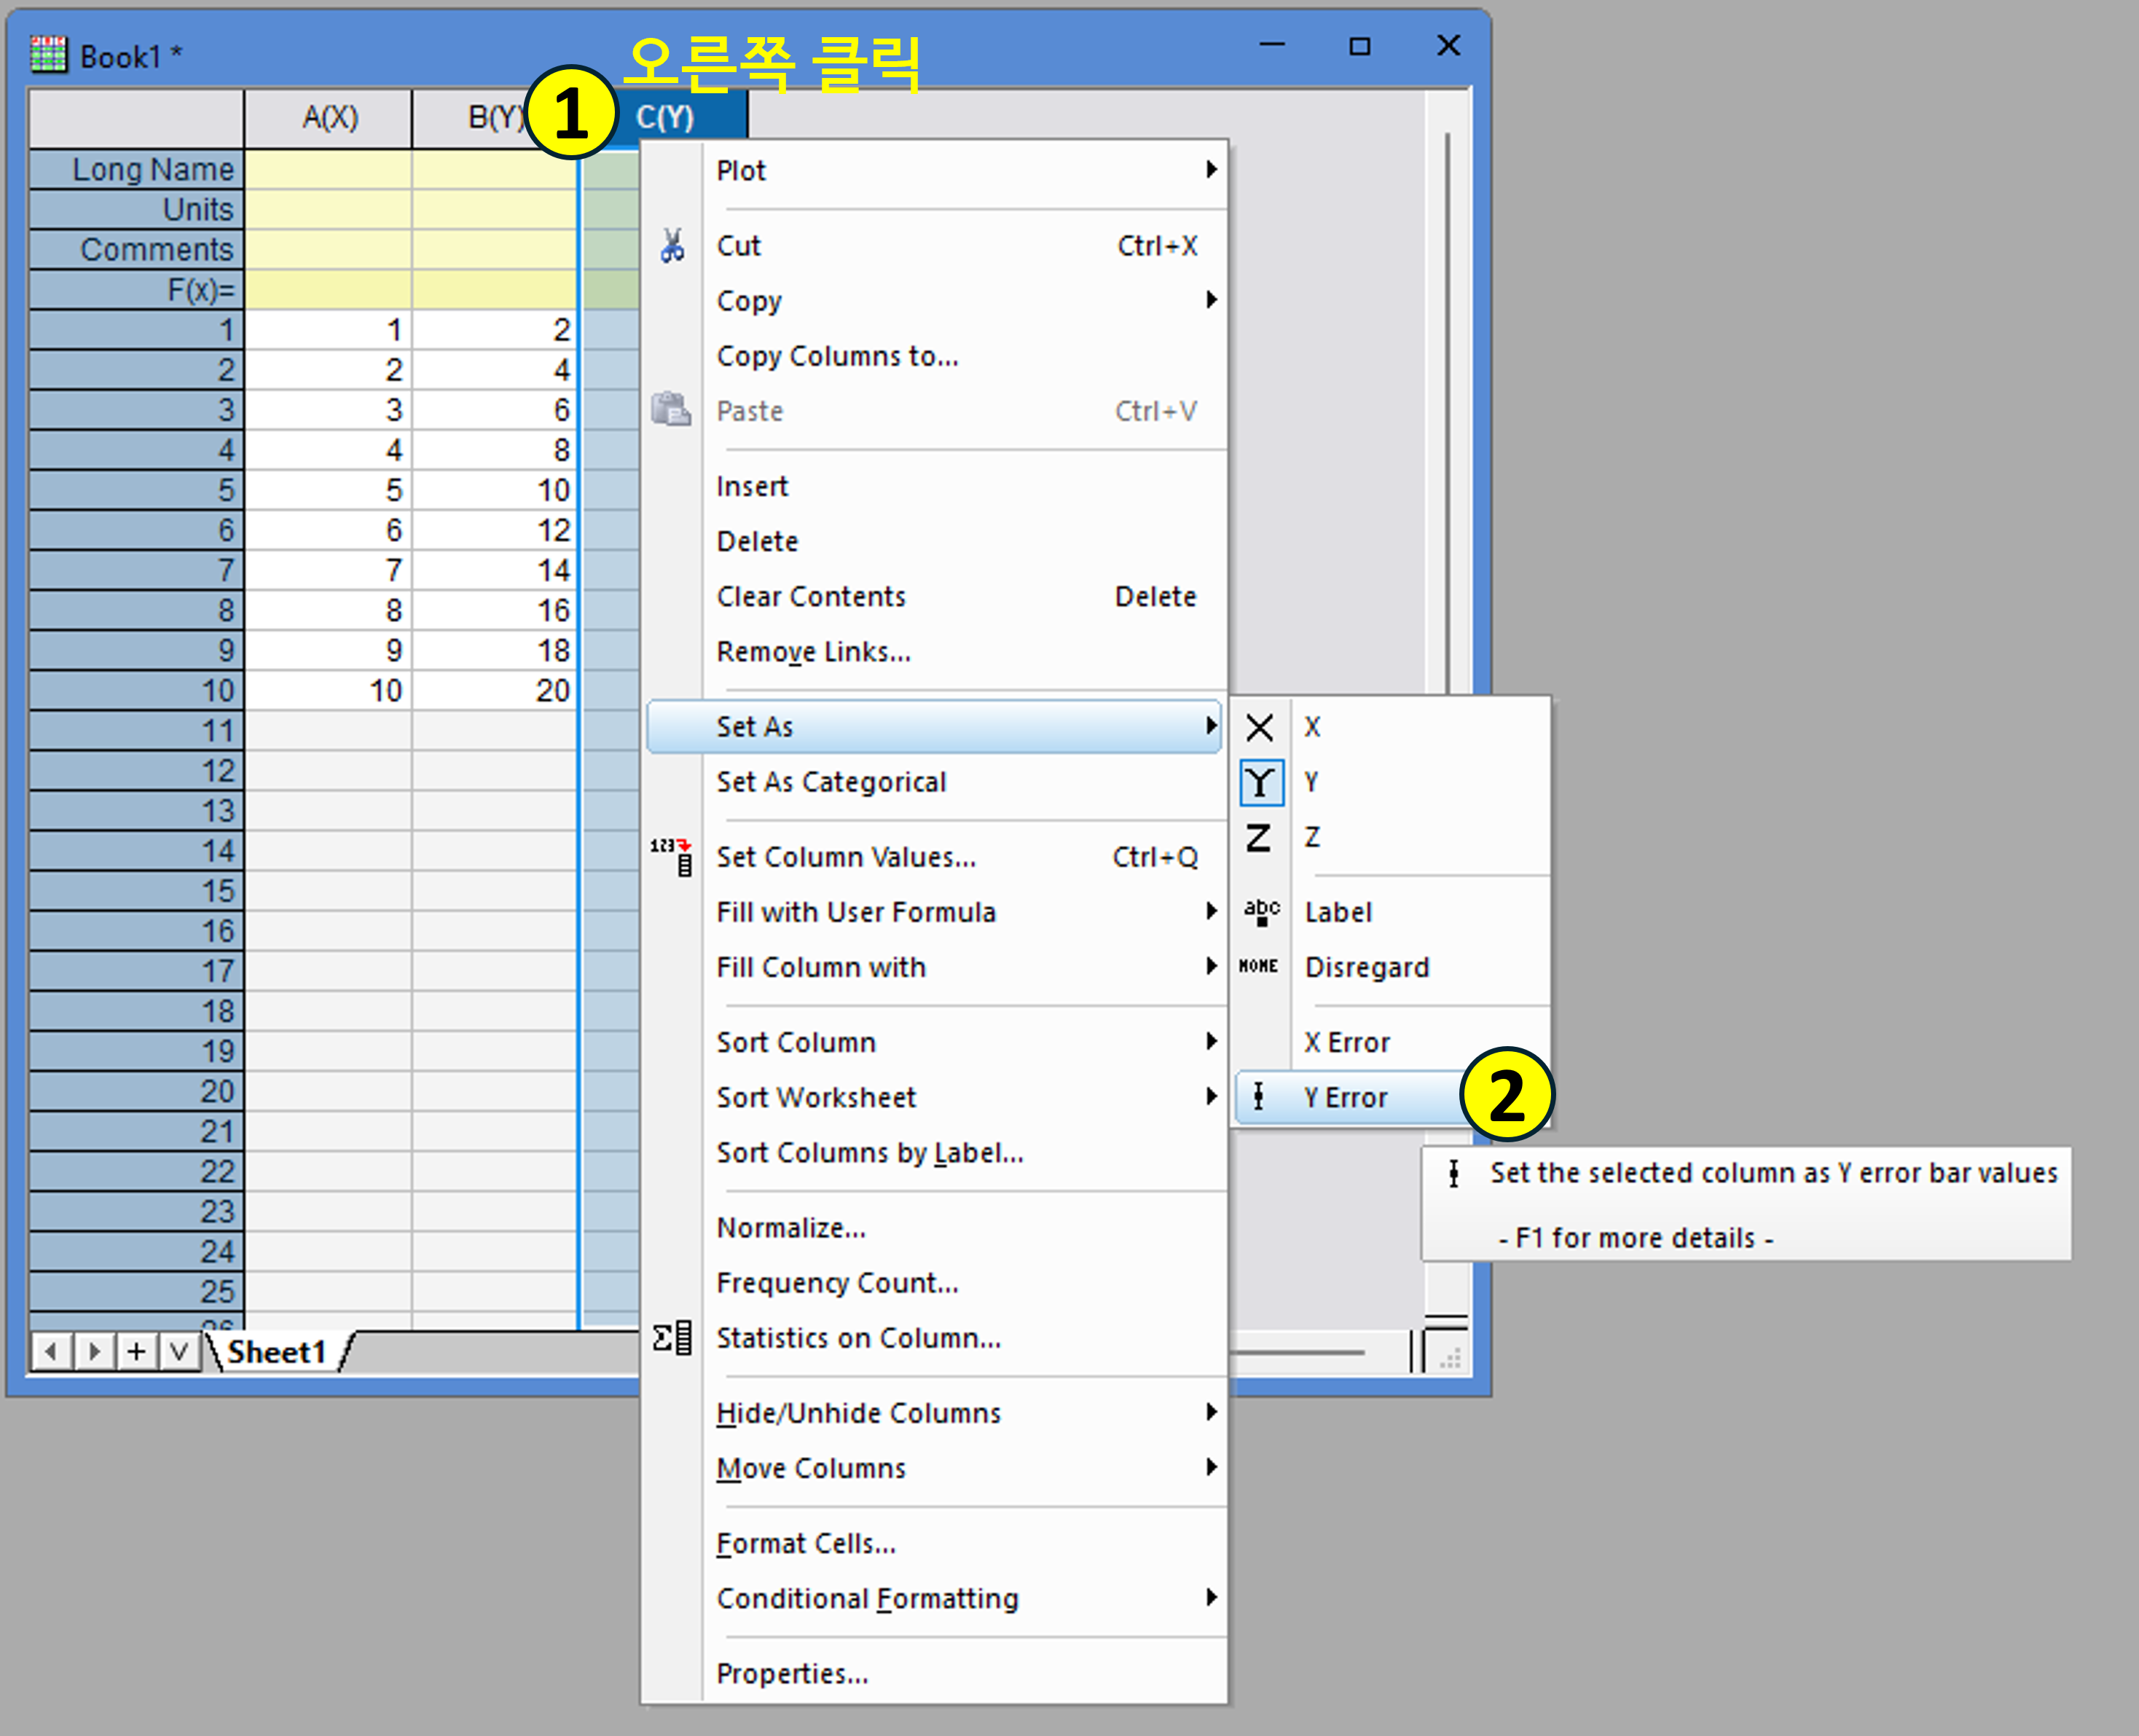Click the Y Error bar icon
The height and width of the screenshot is (1736, 2139).
click(1259, 1097)
